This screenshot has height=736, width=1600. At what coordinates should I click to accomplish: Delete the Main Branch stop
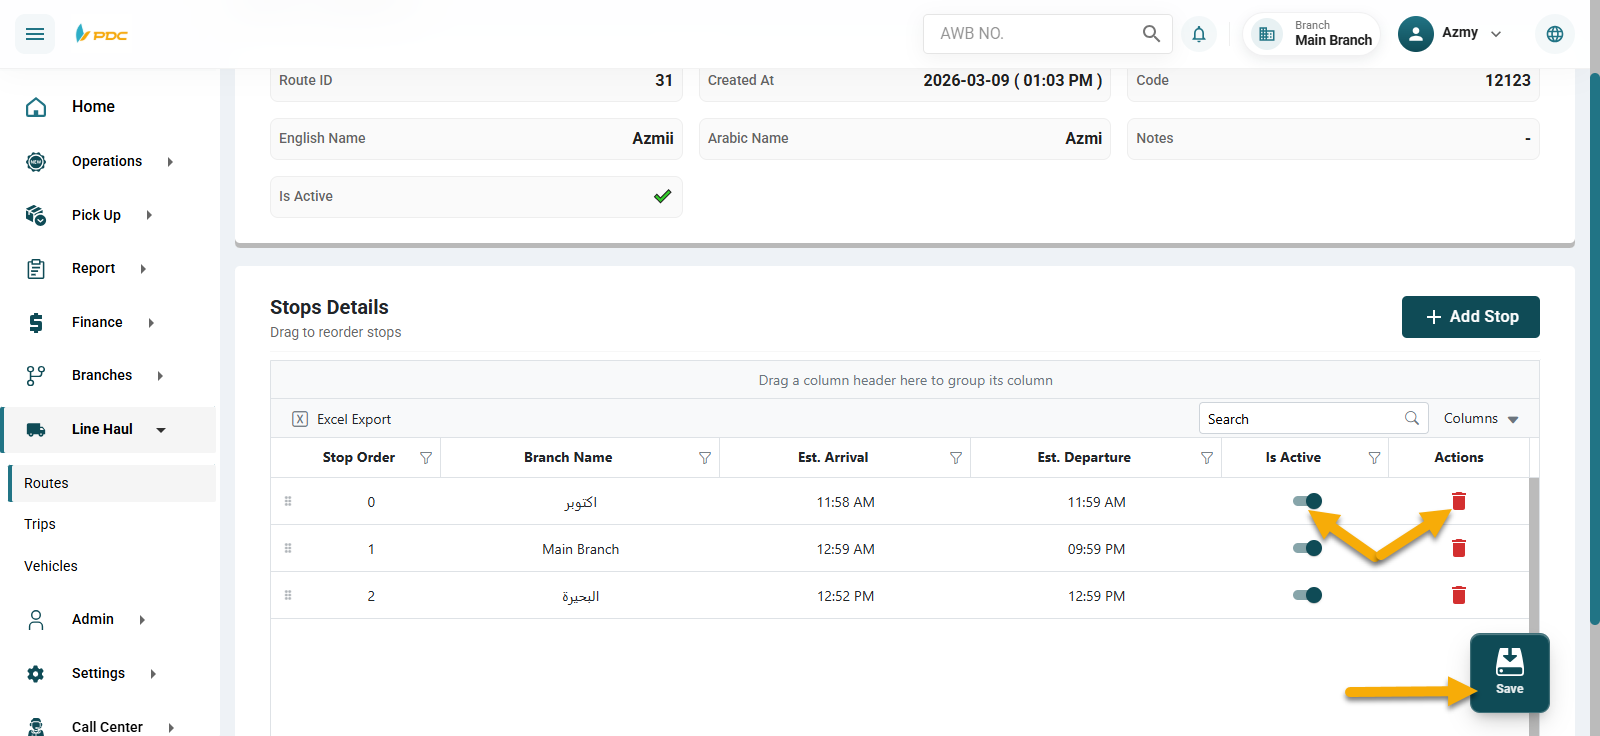click(1459, 548)
